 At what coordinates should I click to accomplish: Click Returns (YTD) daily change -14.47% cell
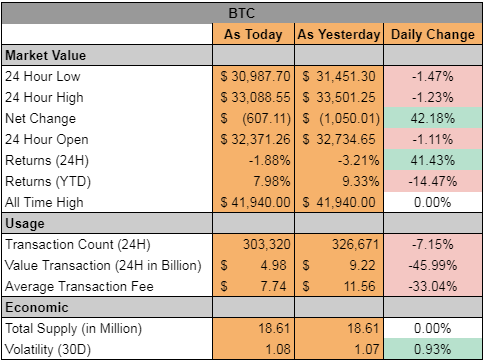[433, 181]
